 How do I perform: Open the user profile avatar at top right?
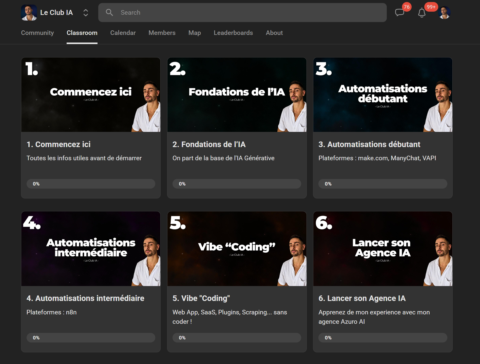(444, 13)
